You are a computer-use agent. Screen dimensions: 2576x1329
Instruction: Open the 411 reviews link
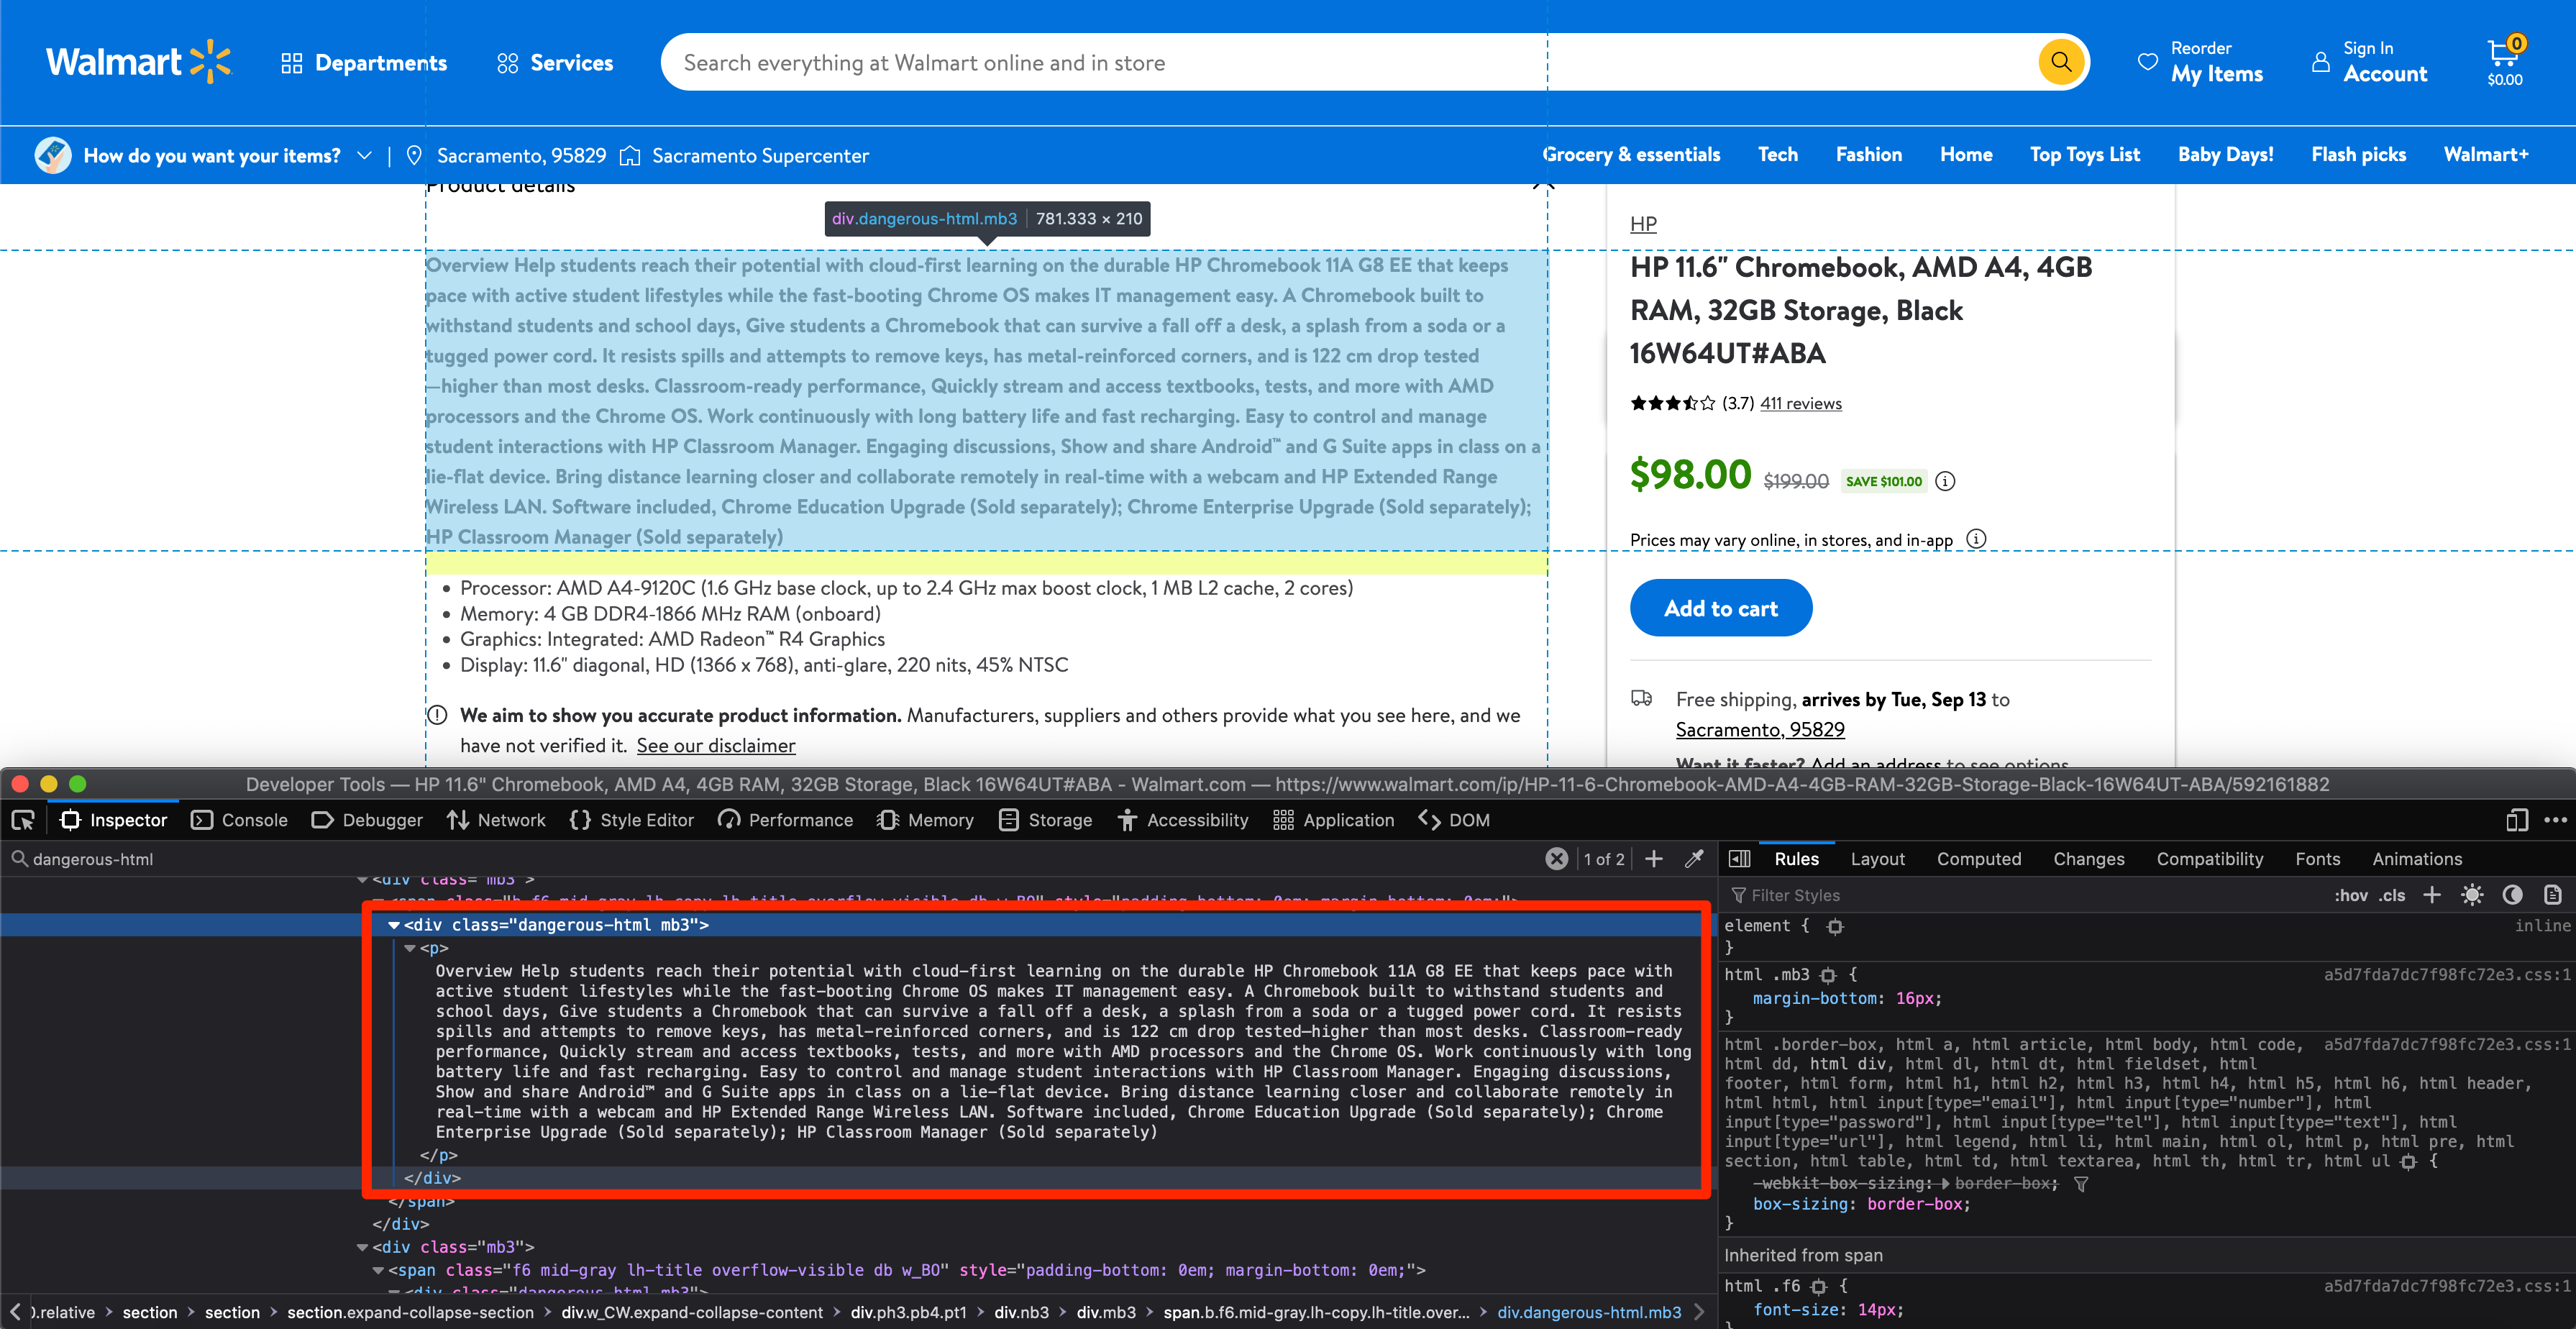(x=1799, y=403)
